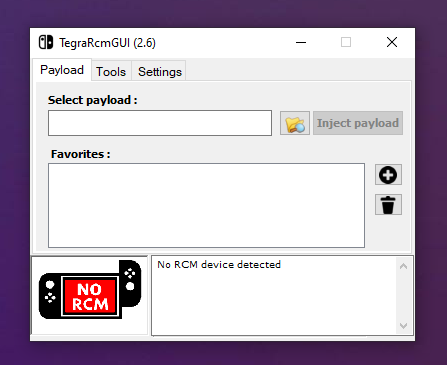Click the 'Select payload :' label
447x365 pixels.
click(x=92, y=100)
